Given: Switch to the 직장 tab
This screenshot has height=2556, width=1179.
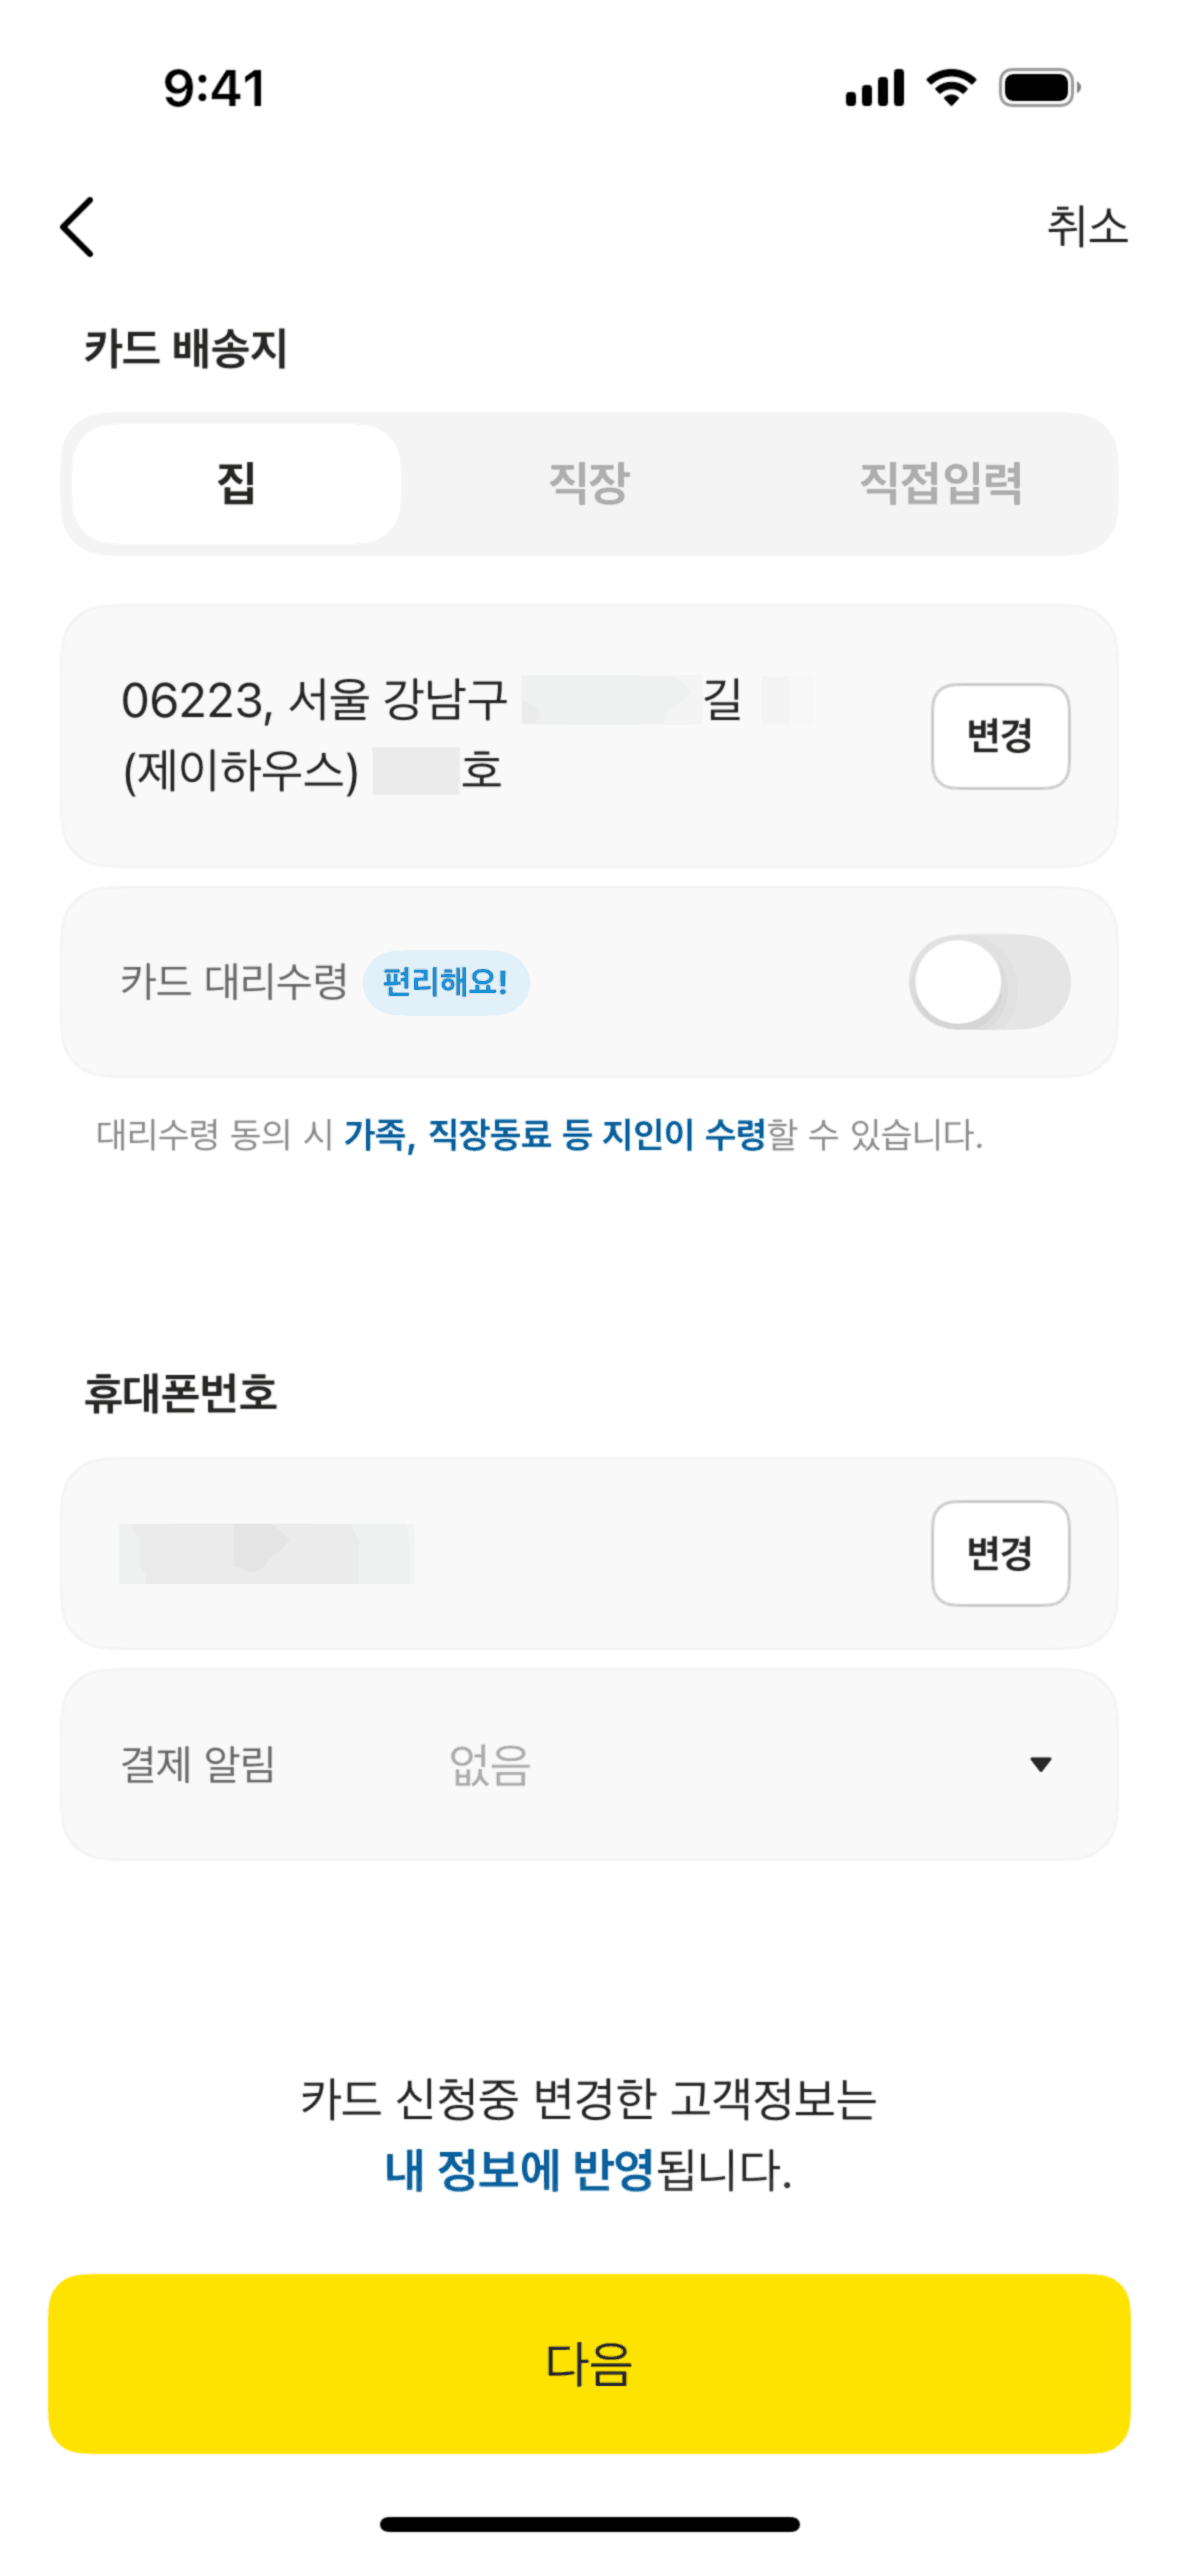Looking at the screenshot, I should pyautogui.click(x=589, y=484).
